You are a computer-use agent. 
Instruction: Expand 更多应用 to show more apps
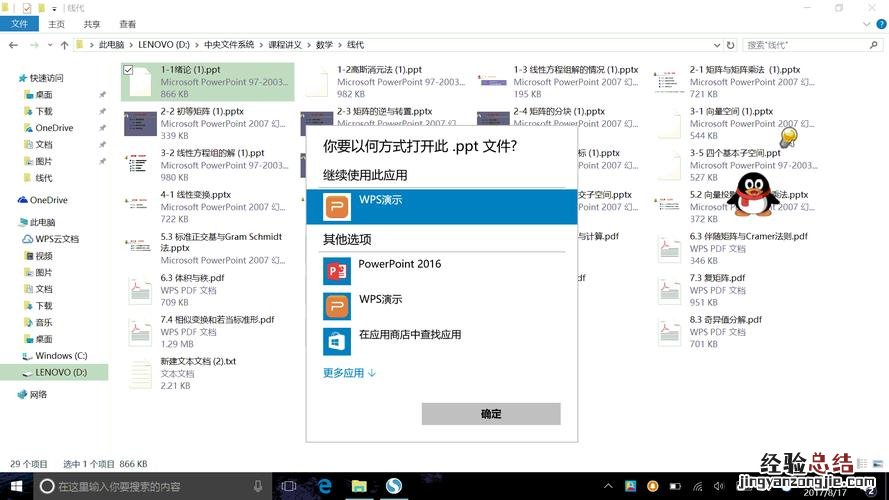point(349,373)
